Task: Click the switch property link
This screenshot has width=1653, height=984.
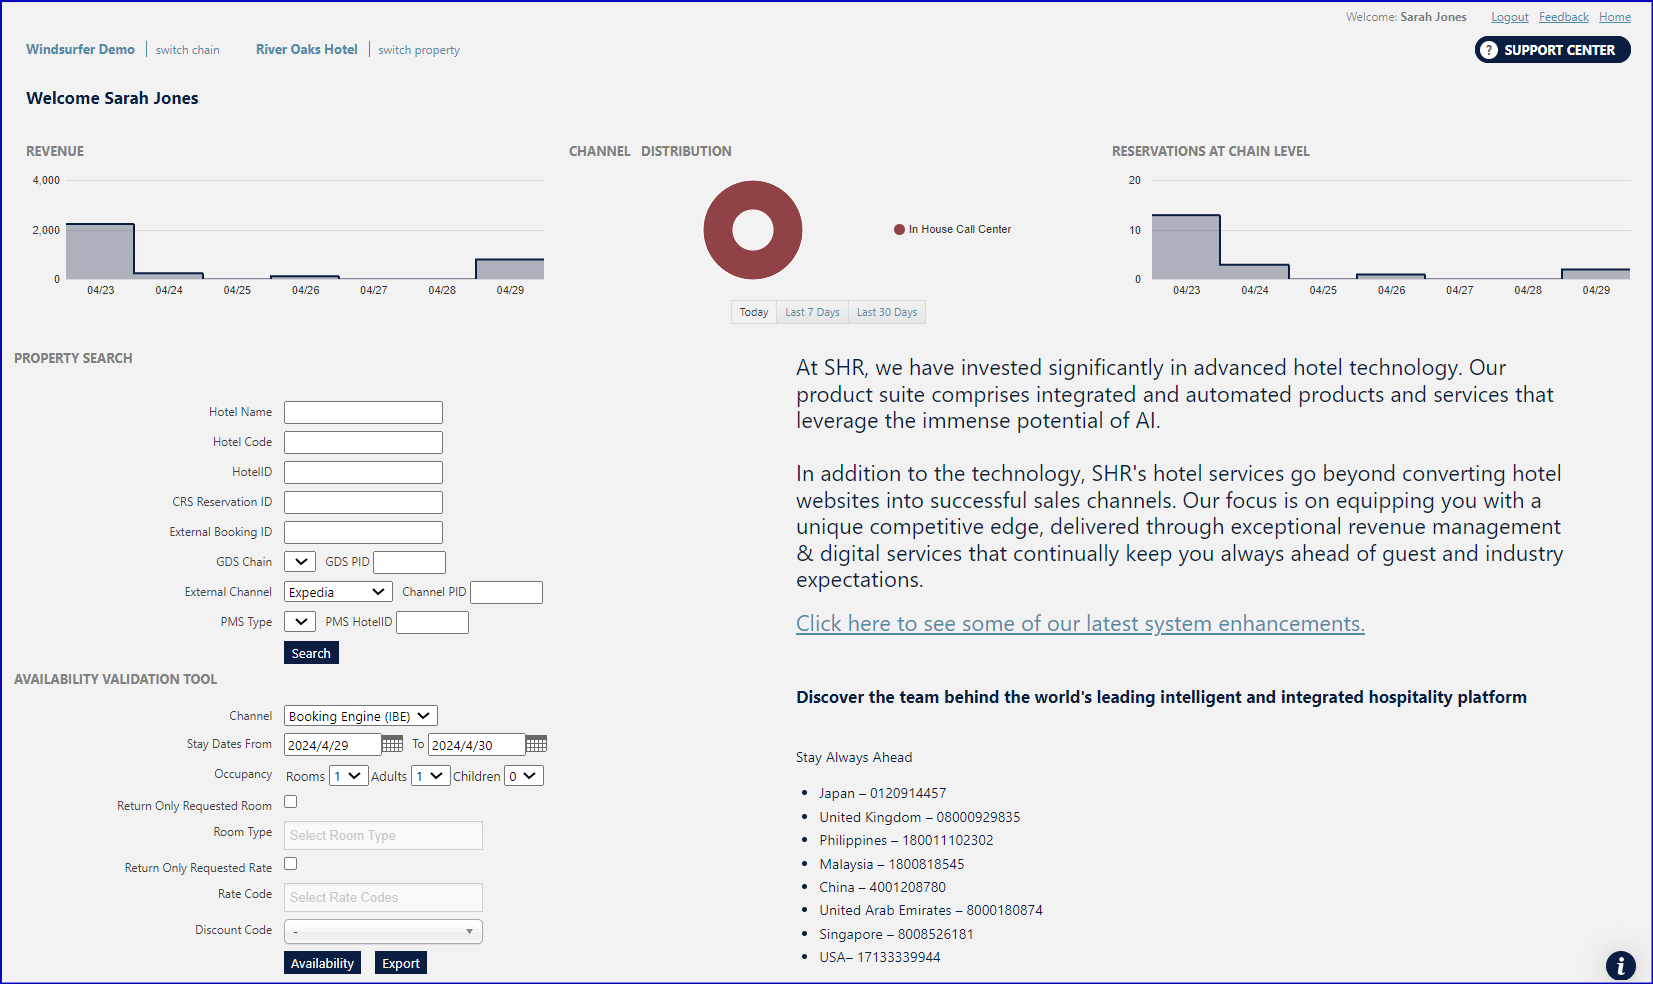Action: (419, 50)
